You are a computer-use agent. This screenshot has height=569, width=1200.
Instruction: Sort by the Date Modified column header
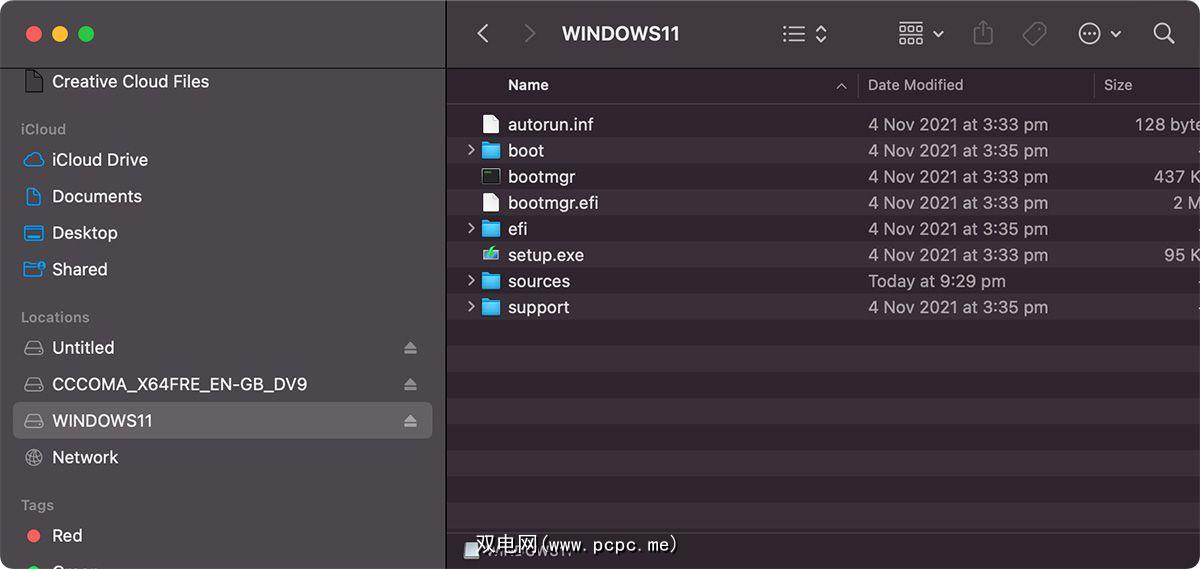click(x=915, y=86)
